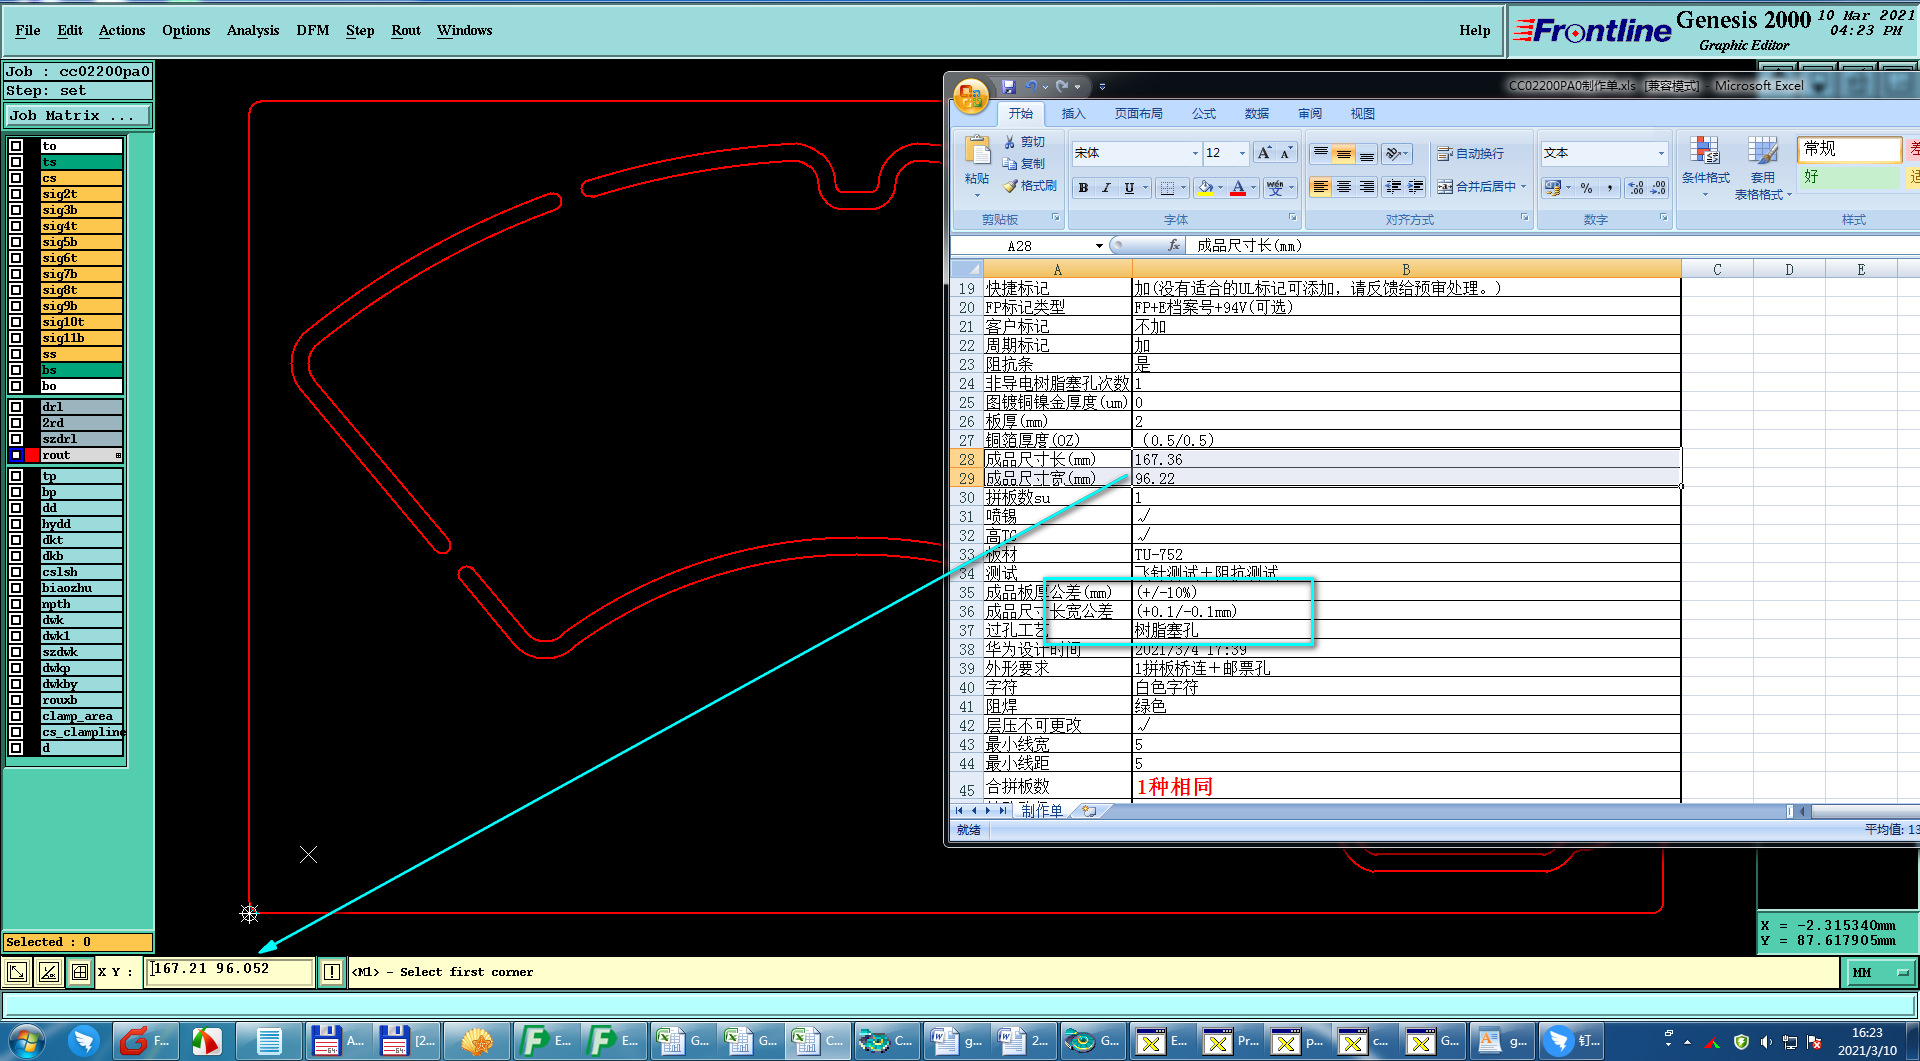1920x1061 pixels.
Task: Toggle the checkbox for layer ss
Action: [x=16, y=354]
